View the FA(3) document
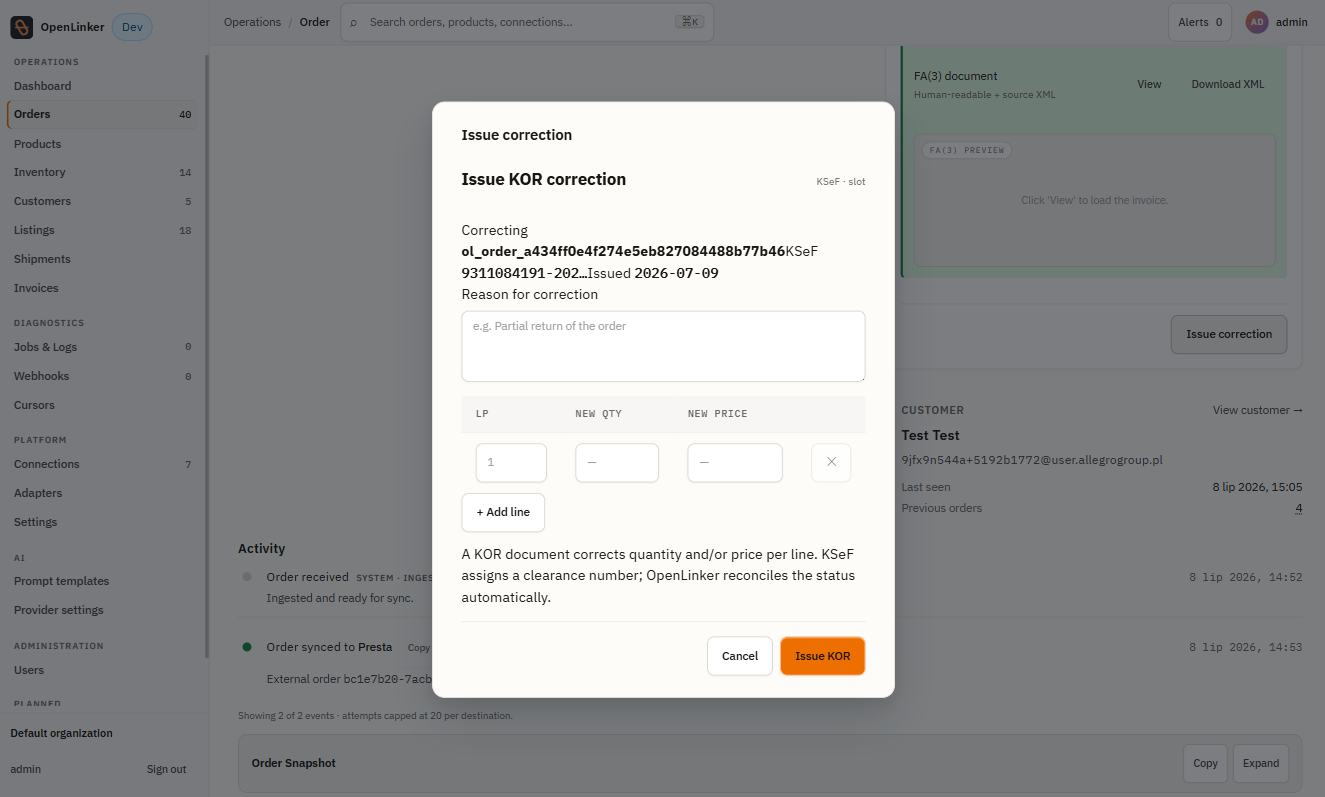Viewport: 1325px width, 797px height. (x=1149, y=84)
